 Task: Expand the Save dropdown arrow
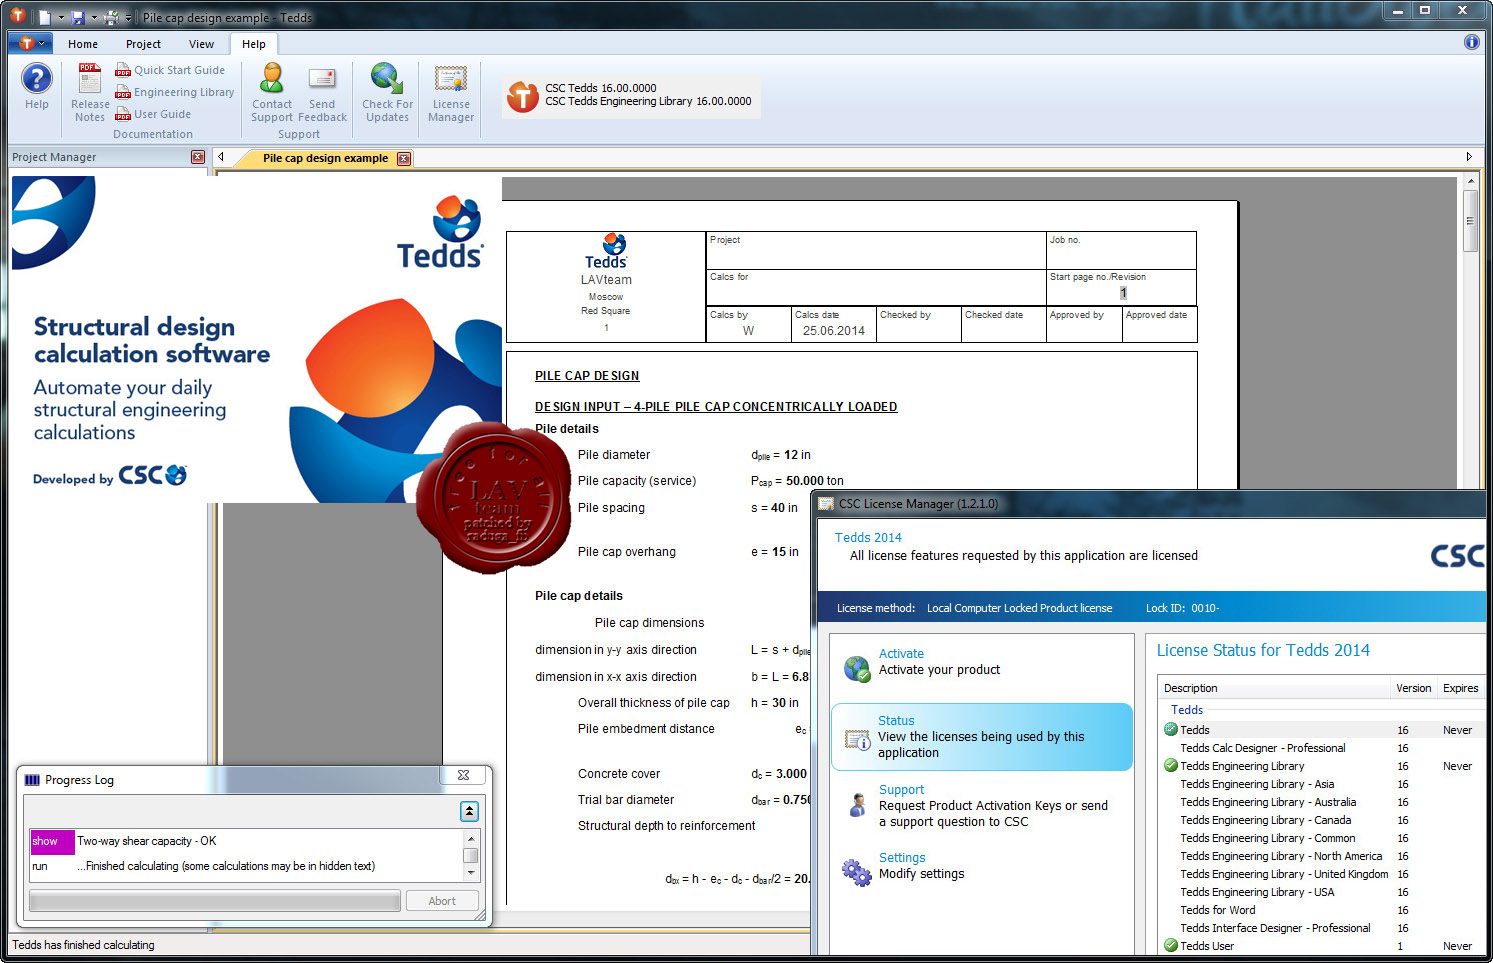[x=94, y=18]
